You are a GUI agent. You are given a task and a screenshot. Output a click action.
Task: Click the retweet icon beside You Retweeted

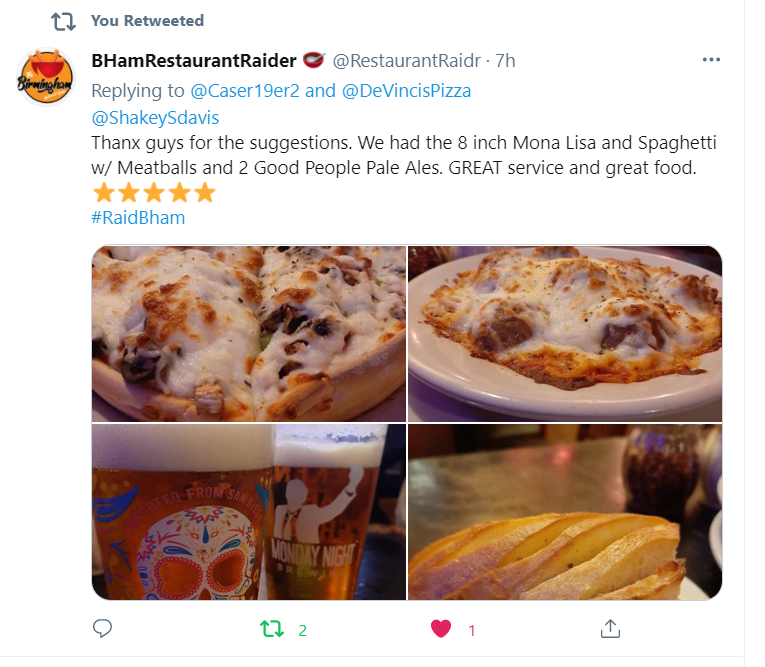63,21
